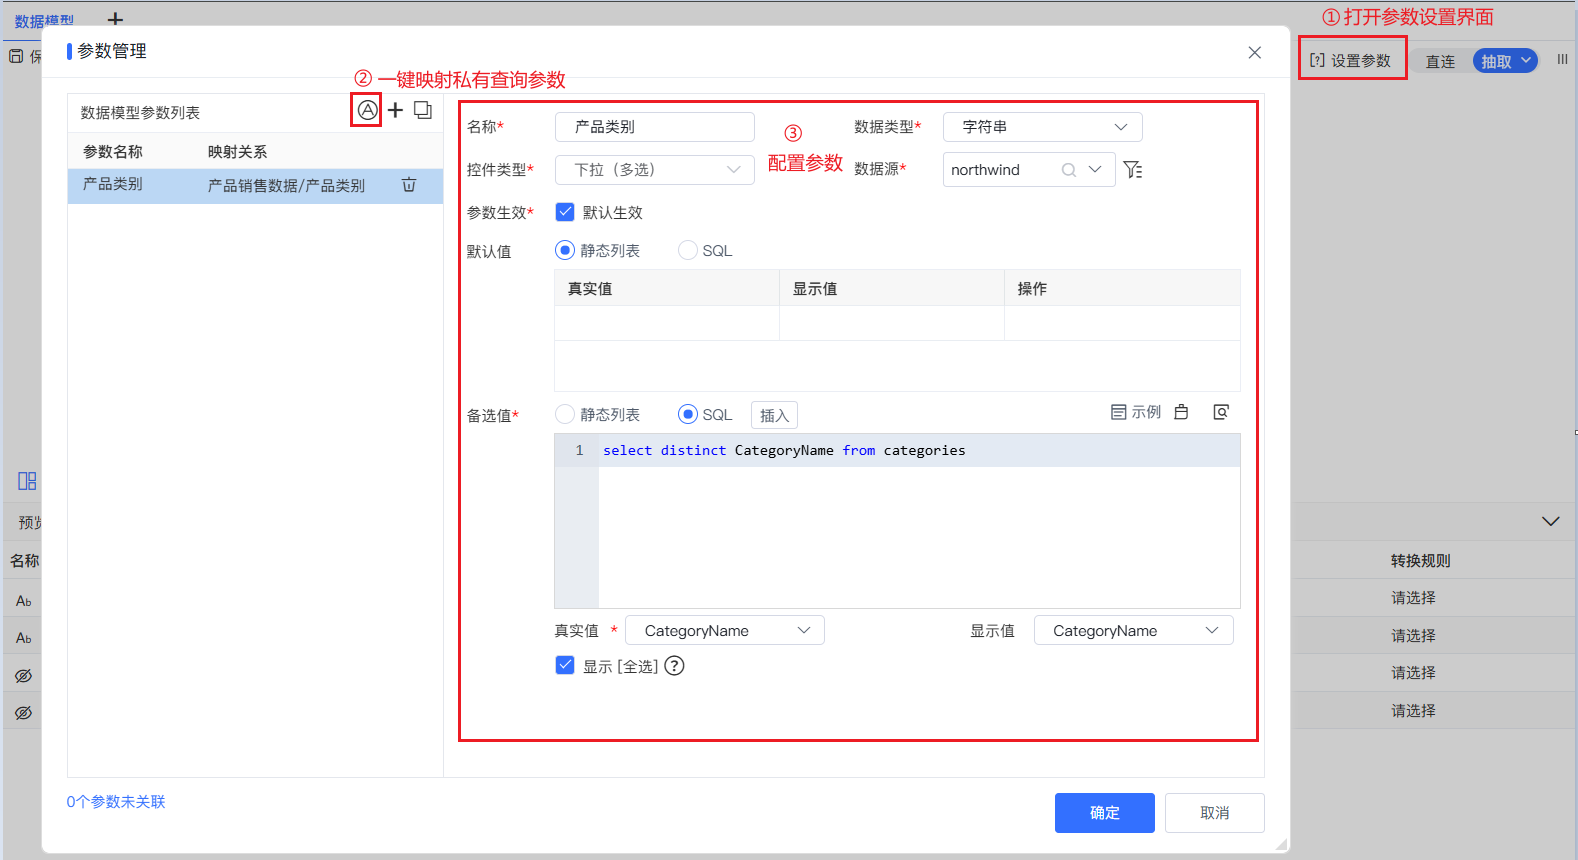
Task: Toggle the first hidden-eye field icon
Action: coord(24,676)
